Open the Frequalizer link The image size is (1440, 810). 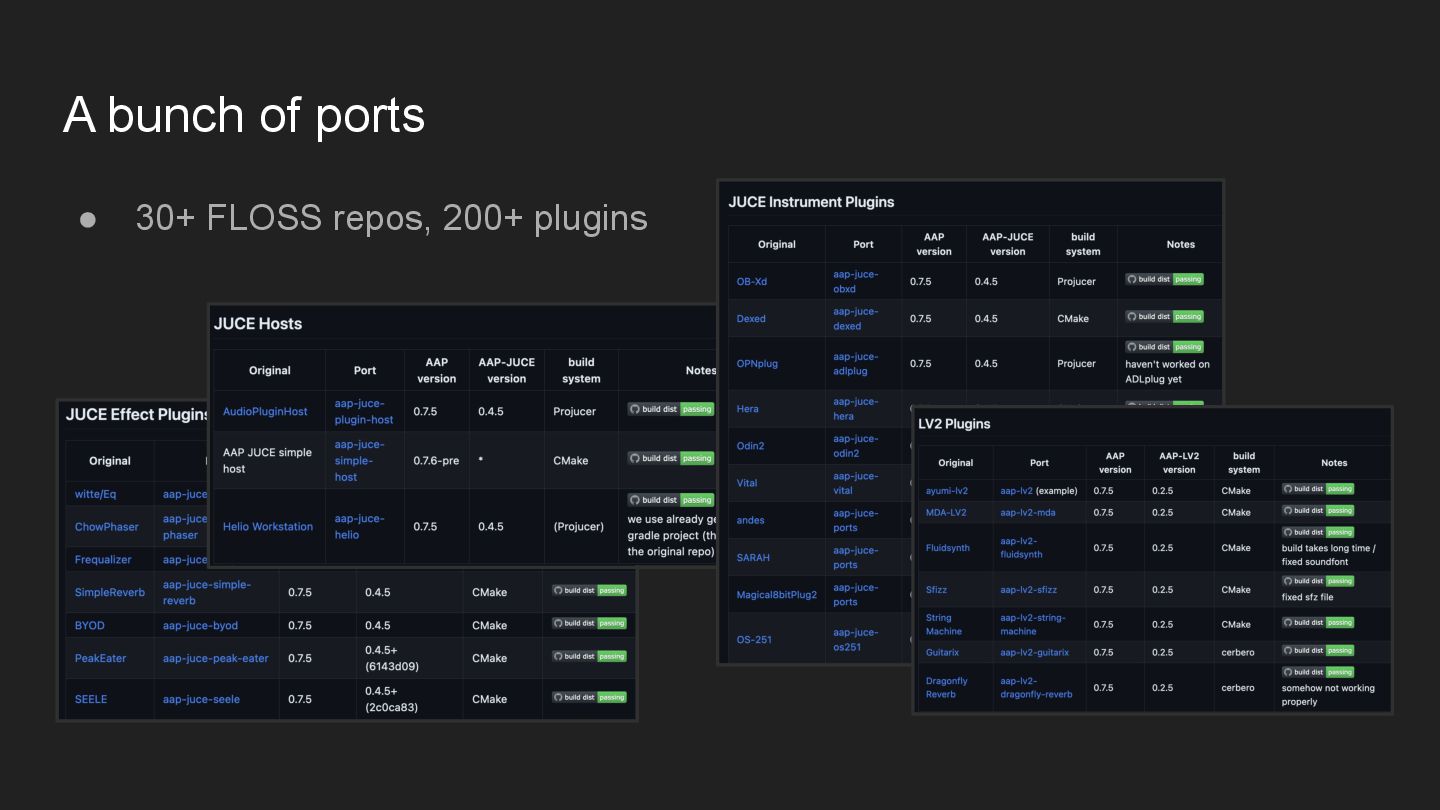click(103, 560)
